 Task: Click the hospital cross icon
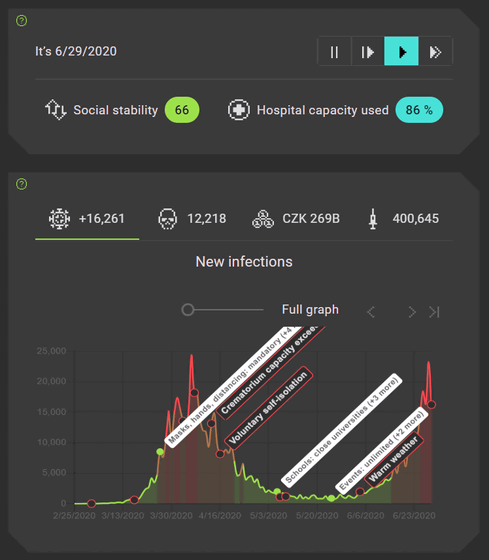[239, 110]
